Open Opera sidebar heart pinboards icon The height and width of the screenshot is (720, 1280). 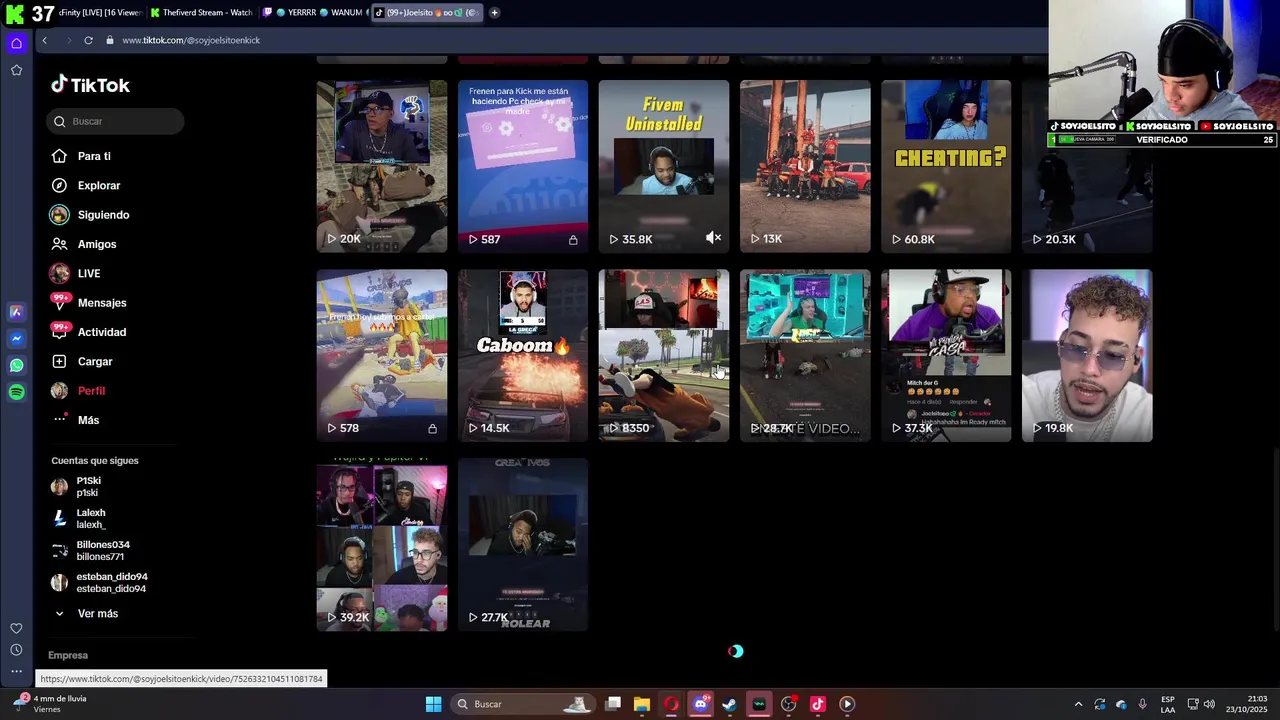pos(16,628)
